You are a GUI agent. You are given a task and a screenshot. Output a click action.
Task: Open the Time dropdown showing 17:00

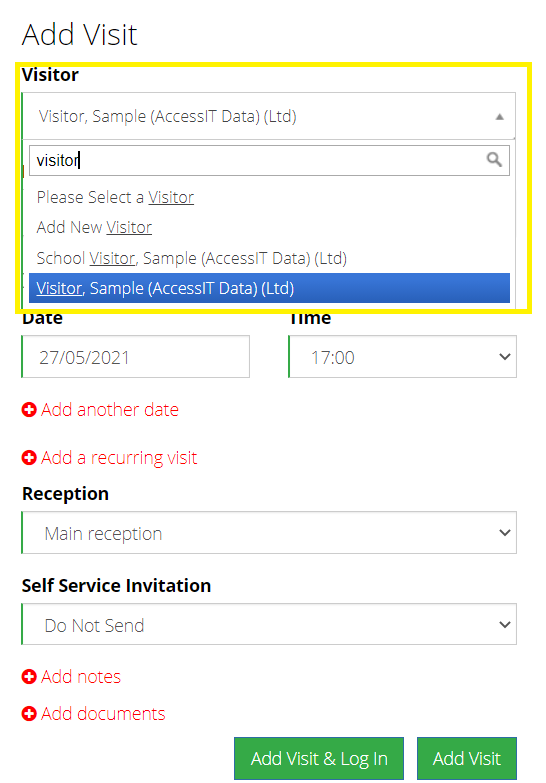coord(403,357)
